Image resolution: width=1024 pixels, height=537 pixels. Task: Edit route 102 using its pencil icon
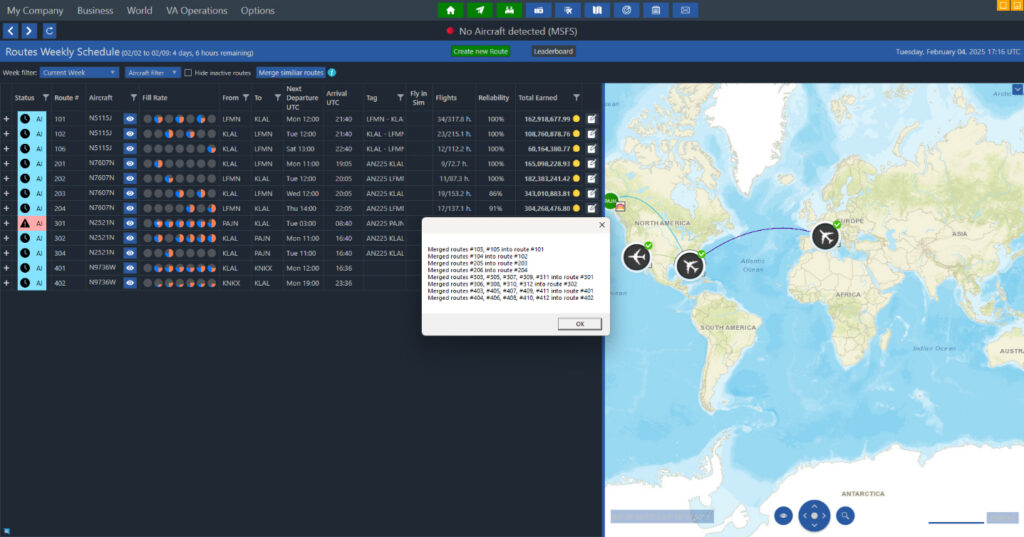tap(592, 134)
